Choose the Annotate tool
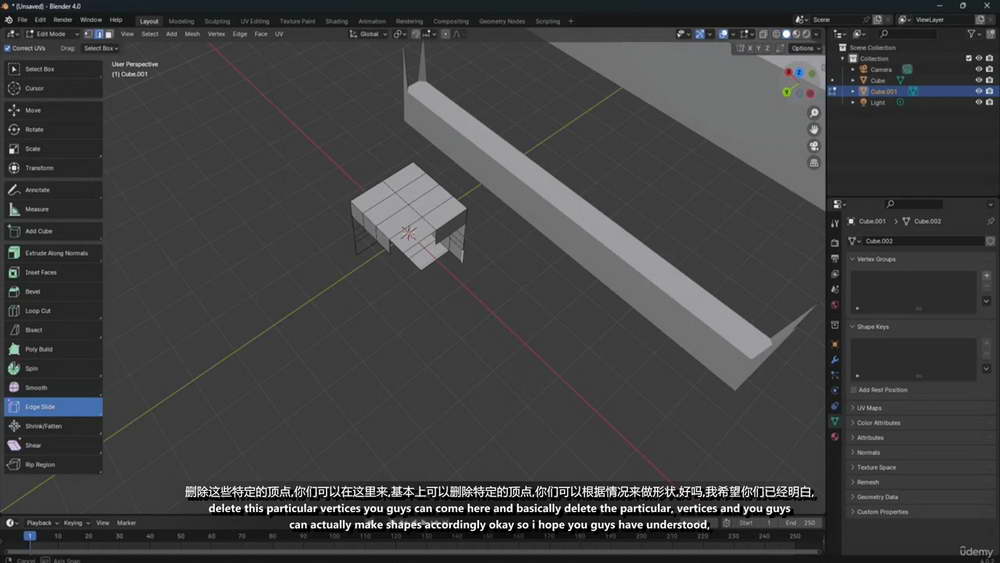This screenshot has width=1000, height=563. [x=53, y=190]
